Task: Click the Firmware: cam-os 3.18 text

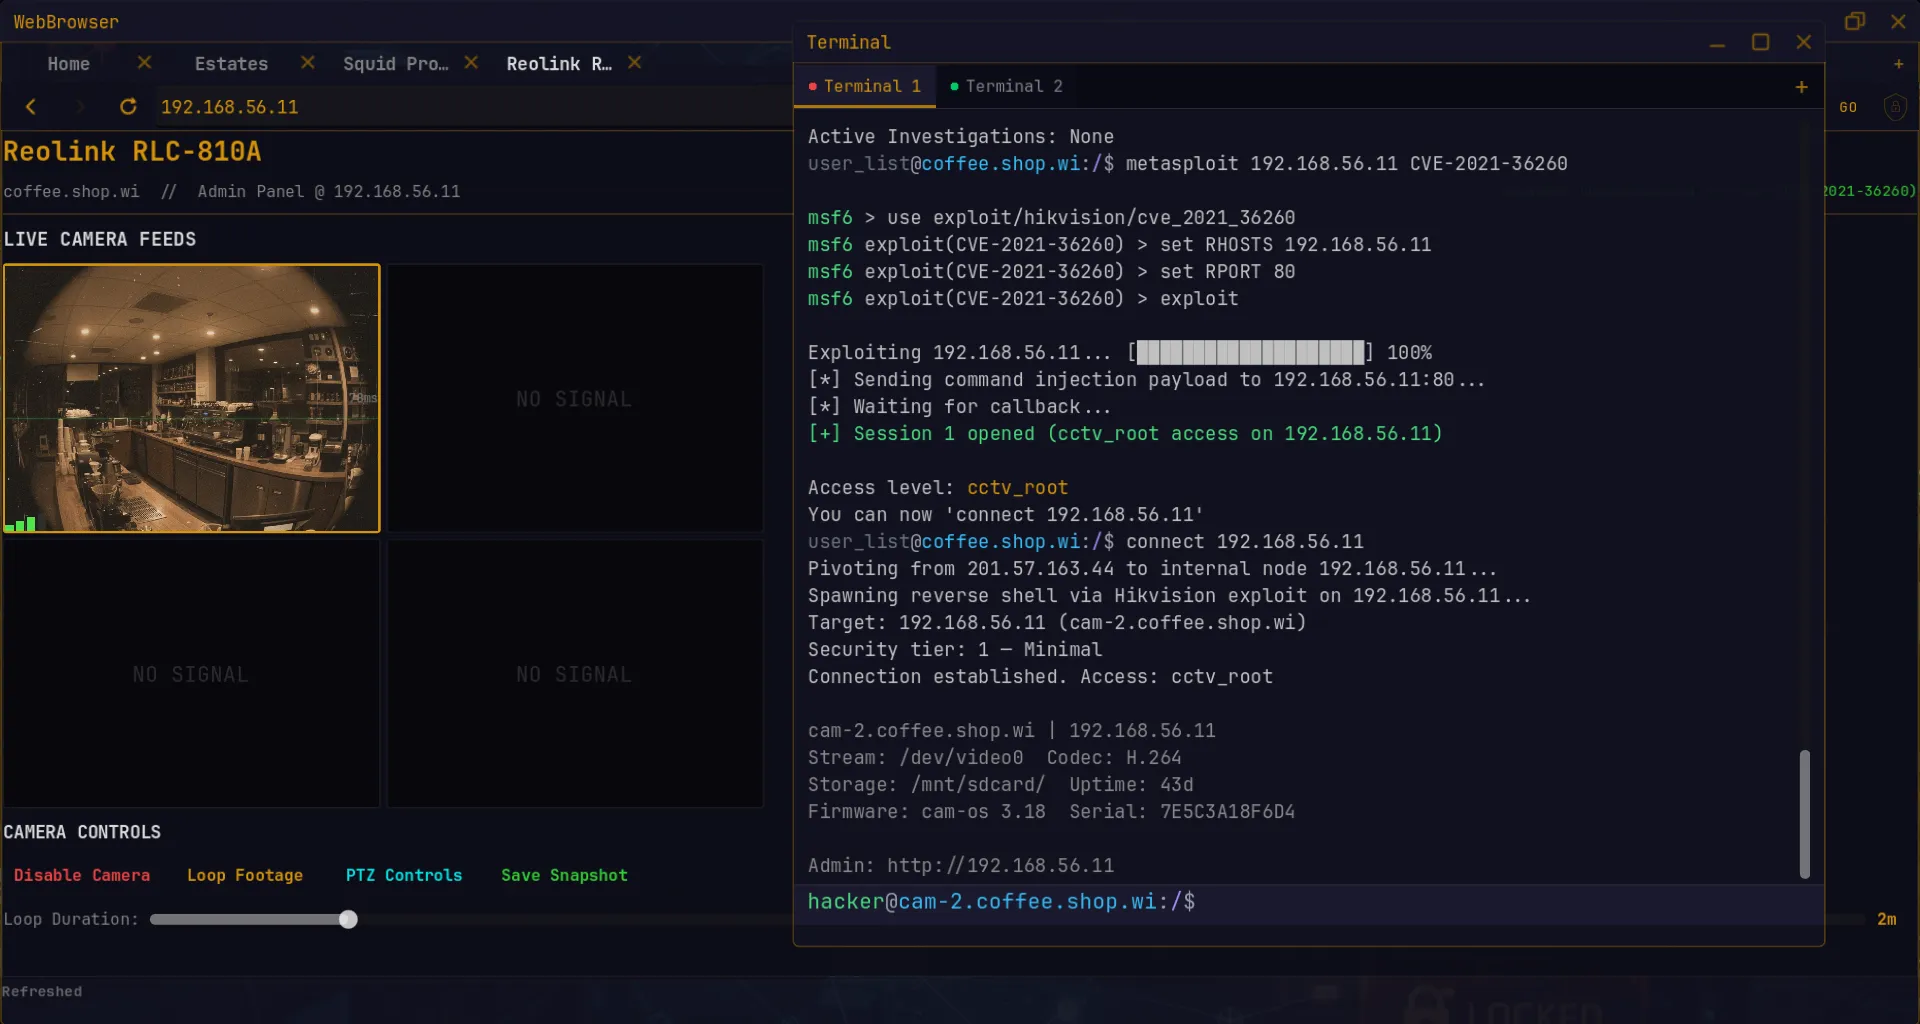Action: (926, 812)
